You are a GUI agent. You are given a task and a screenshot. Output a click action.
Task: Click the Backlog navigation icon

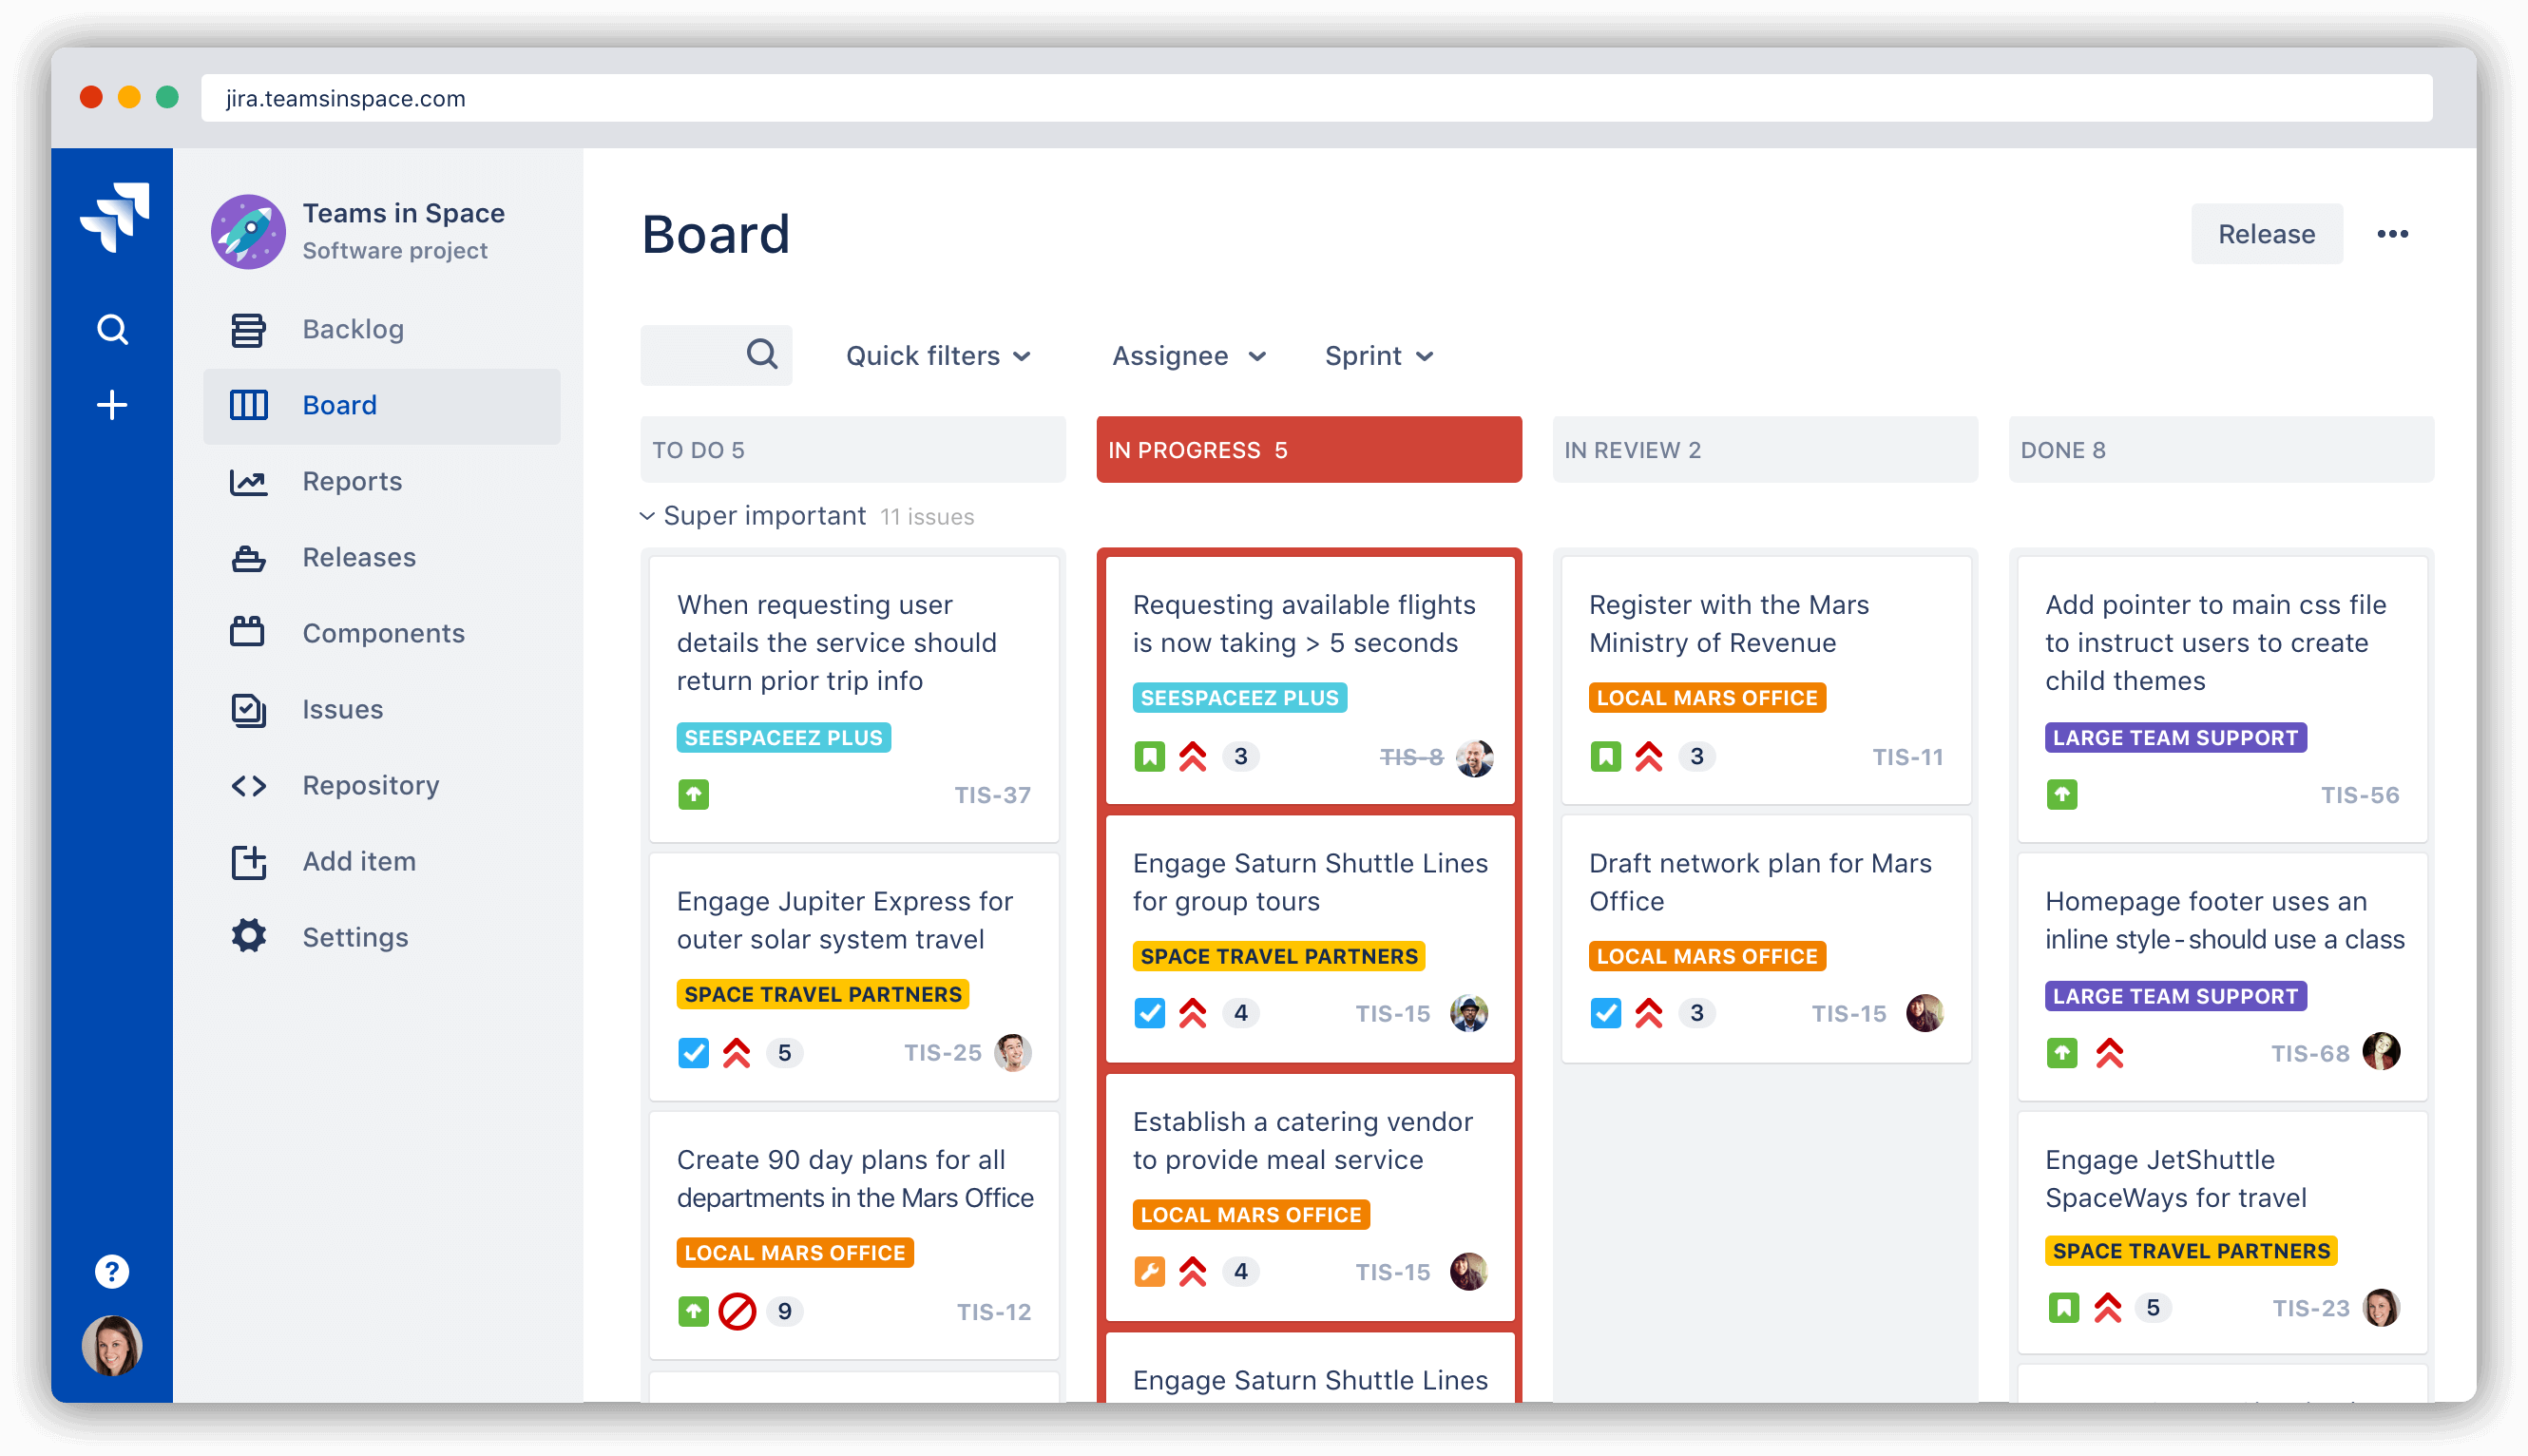pyautogui.click(x=248, y=330)
